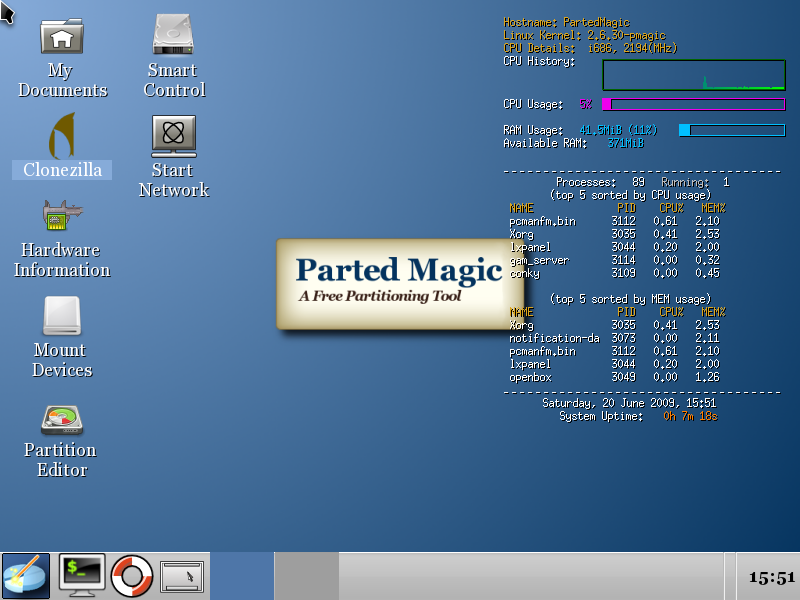Click the '(top 5 sorted by CPU usage)' heading
This screenshot has height=600, width=800.
click(x=630, y=195)
